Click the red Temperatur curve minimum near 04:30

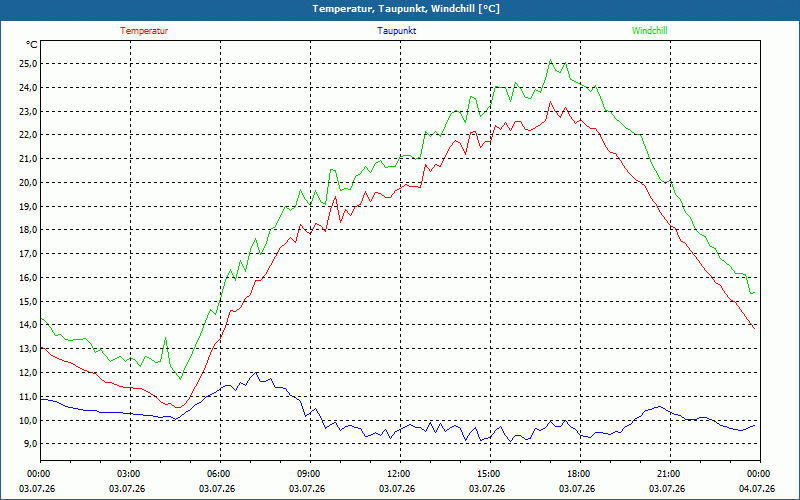tap(177, 408)
